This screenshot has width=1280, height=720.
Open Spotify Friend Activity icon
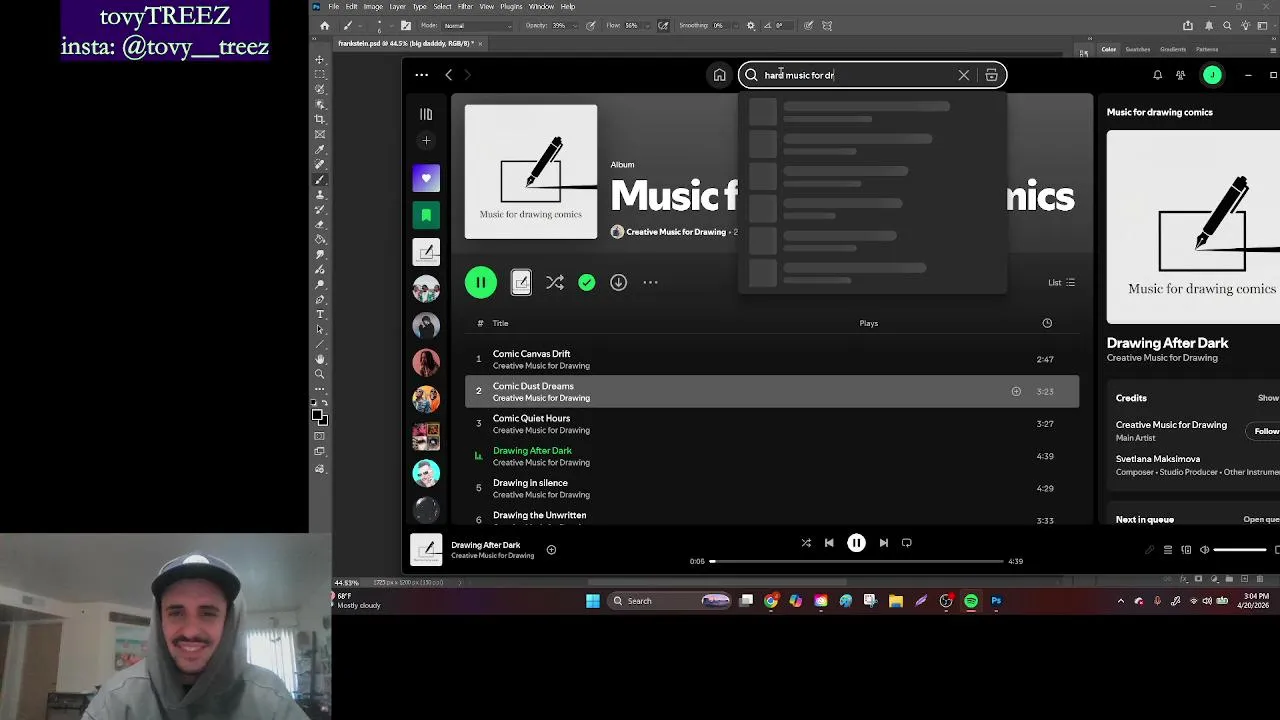tap(1180, 75)
